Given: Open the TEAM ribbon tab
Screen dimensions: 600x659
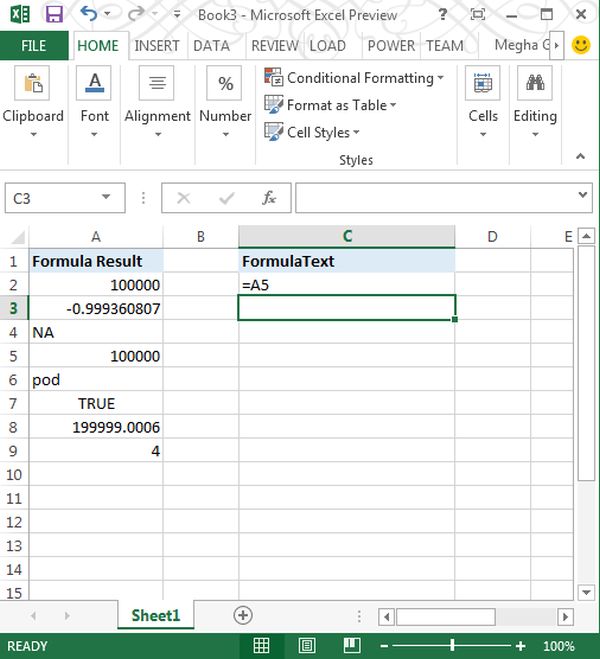Looking at the screenshot, I should 445,45.
